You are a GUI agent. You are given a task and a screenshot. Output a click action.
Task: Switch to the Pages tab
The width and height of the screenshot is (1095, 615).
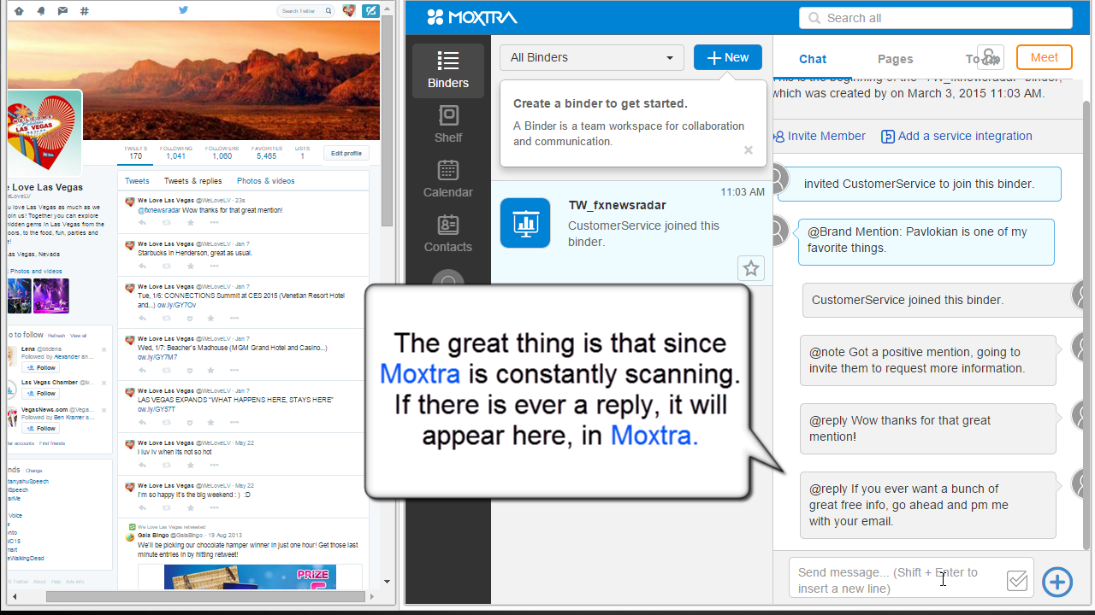(x=895, y=59)
